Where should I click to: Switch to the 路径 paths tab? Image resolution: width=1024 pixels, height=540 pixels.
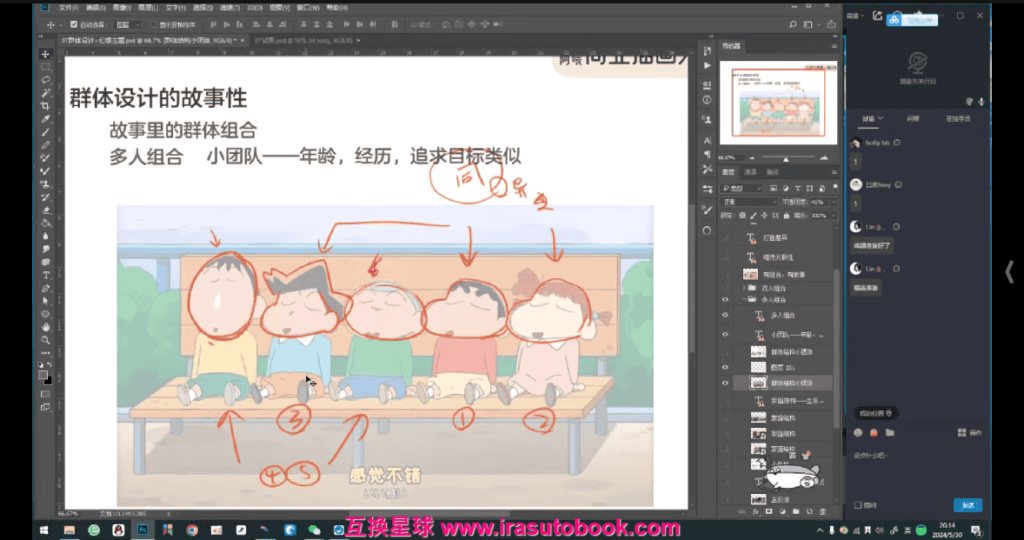pyautogui.click(x=773, y=172)
